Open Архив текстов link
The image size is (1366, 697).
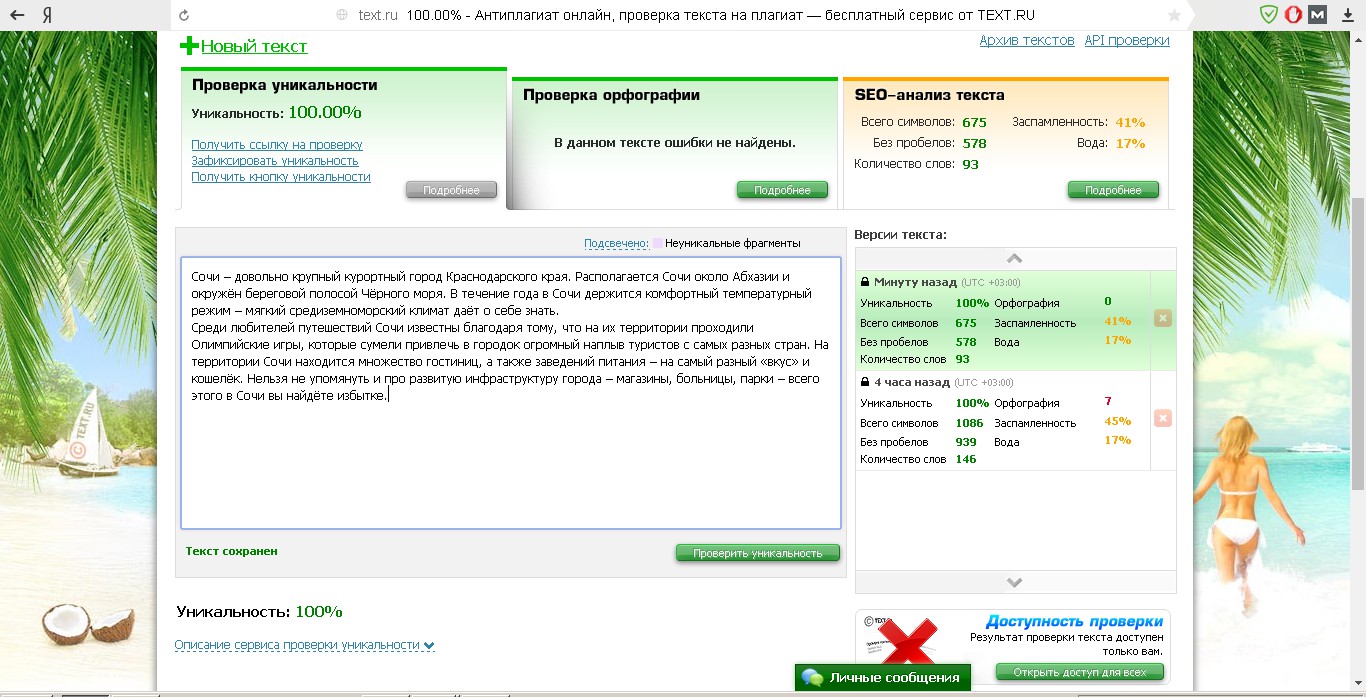pos(1027,40)
